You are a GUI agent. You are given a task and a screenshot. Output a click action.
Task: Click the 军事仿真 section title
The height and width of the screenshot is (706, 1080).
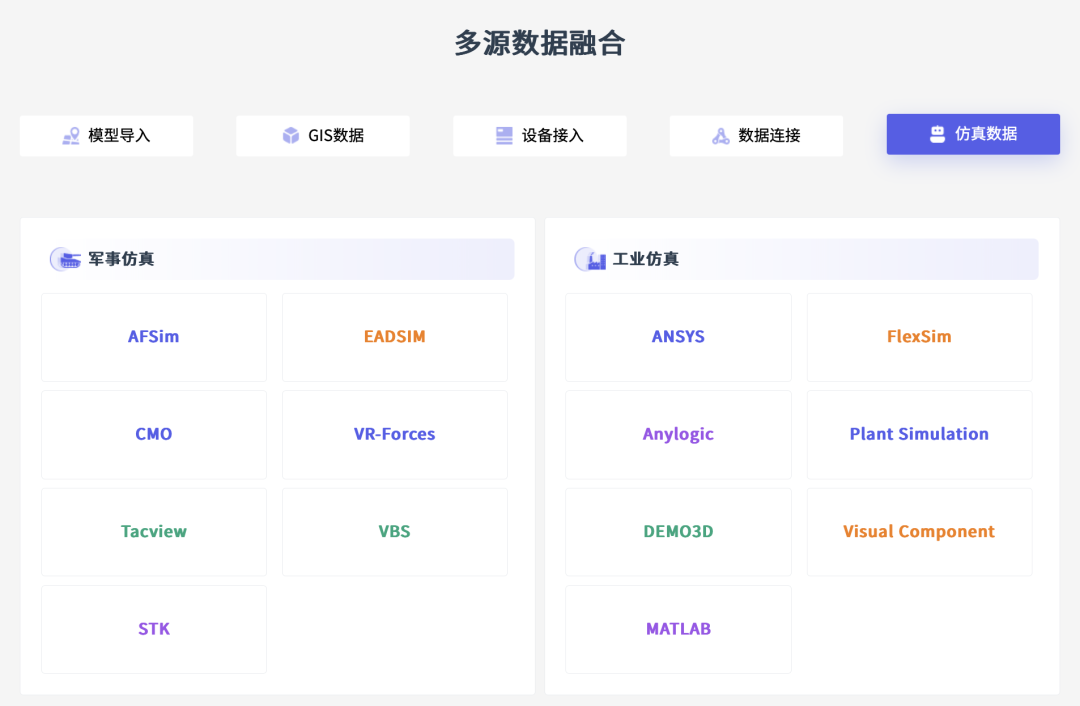point(121,260)
